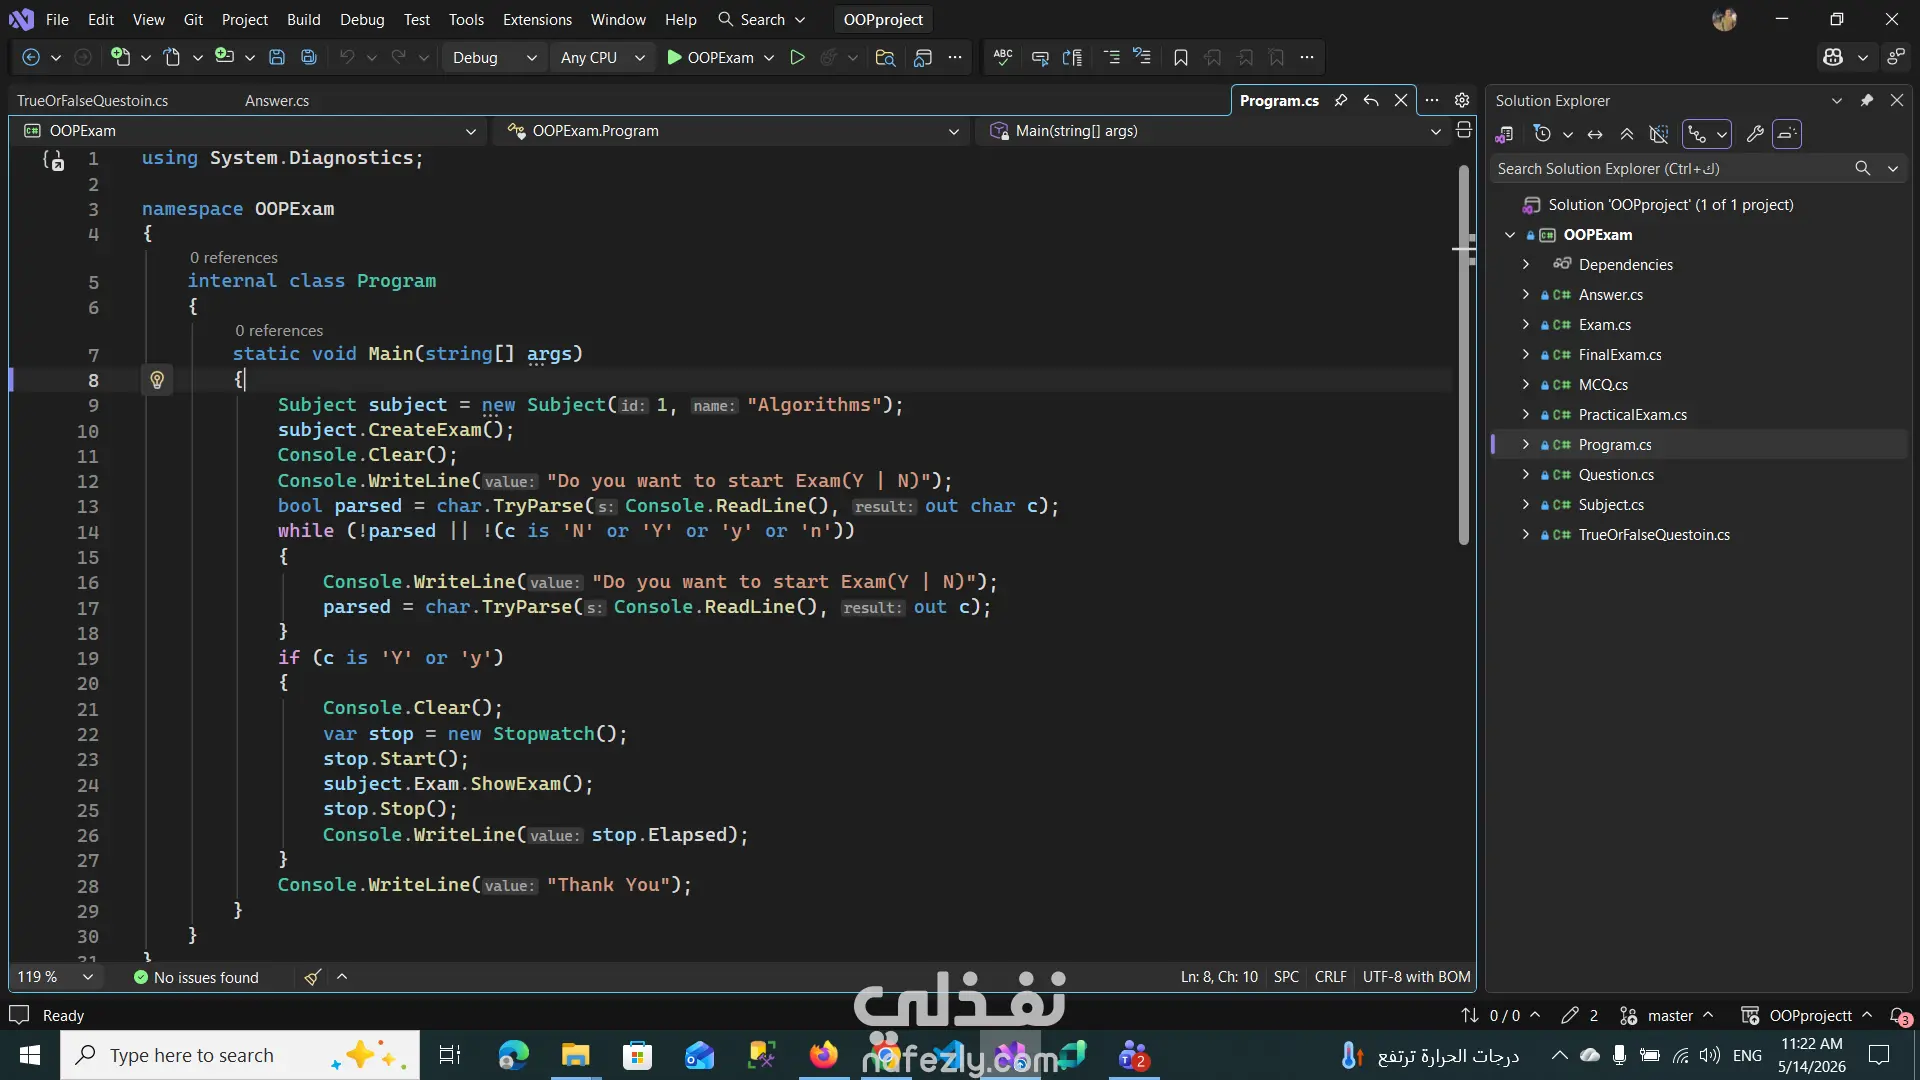The height and width of the screenshot is (1080, 1920).
Task: Pin the Solution Explorer panel auto-hide
Action: [1866, 100]
